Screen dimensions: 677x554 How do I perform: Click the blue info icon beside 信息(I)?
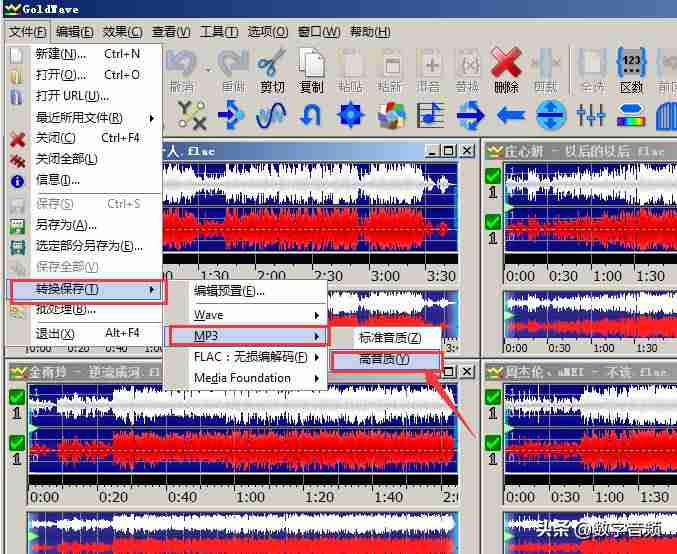pyautogui.click(x=17, y=181)
